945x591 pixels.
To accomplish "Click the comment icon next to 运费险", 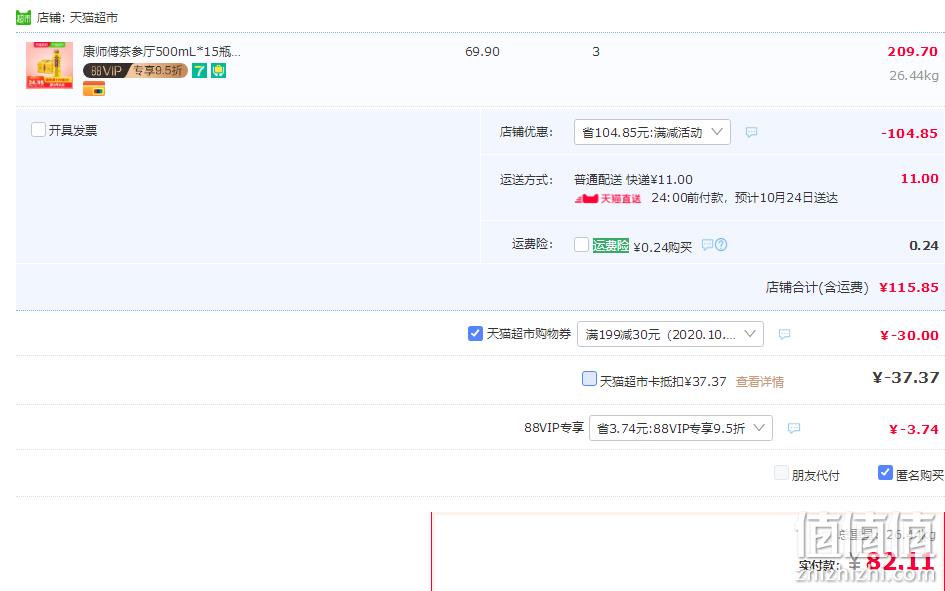I will (707, 244).
